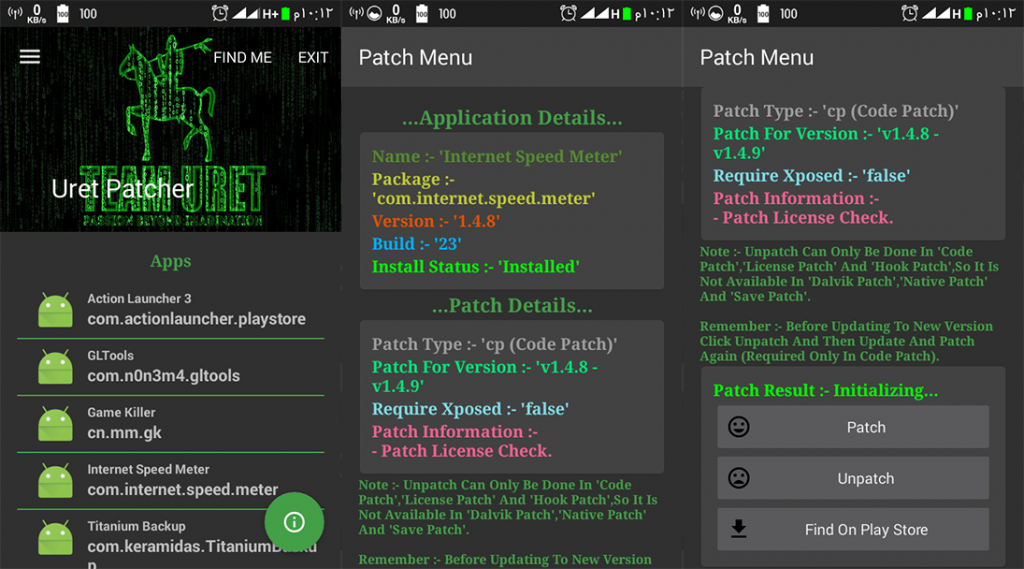Open com.actionlauncher.playstore entry

170,310
